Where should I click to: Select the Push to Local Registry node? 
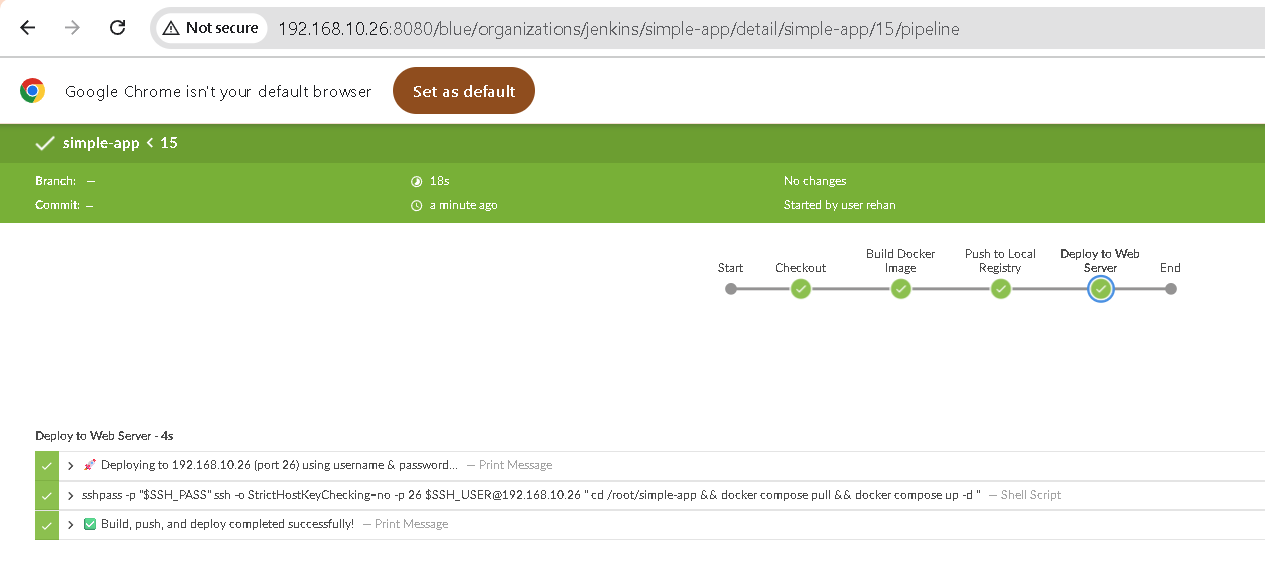pos(1000,289)
